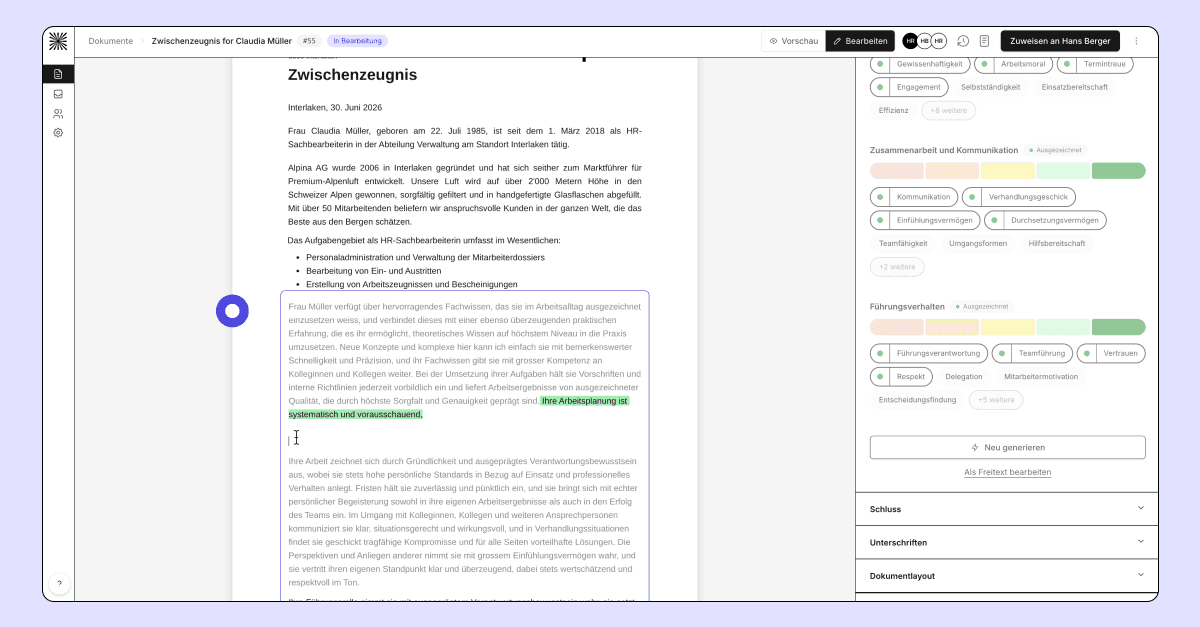This screenshot has width=1200, height=627.
Task: Open the version history clock icon
Action: 963,41
